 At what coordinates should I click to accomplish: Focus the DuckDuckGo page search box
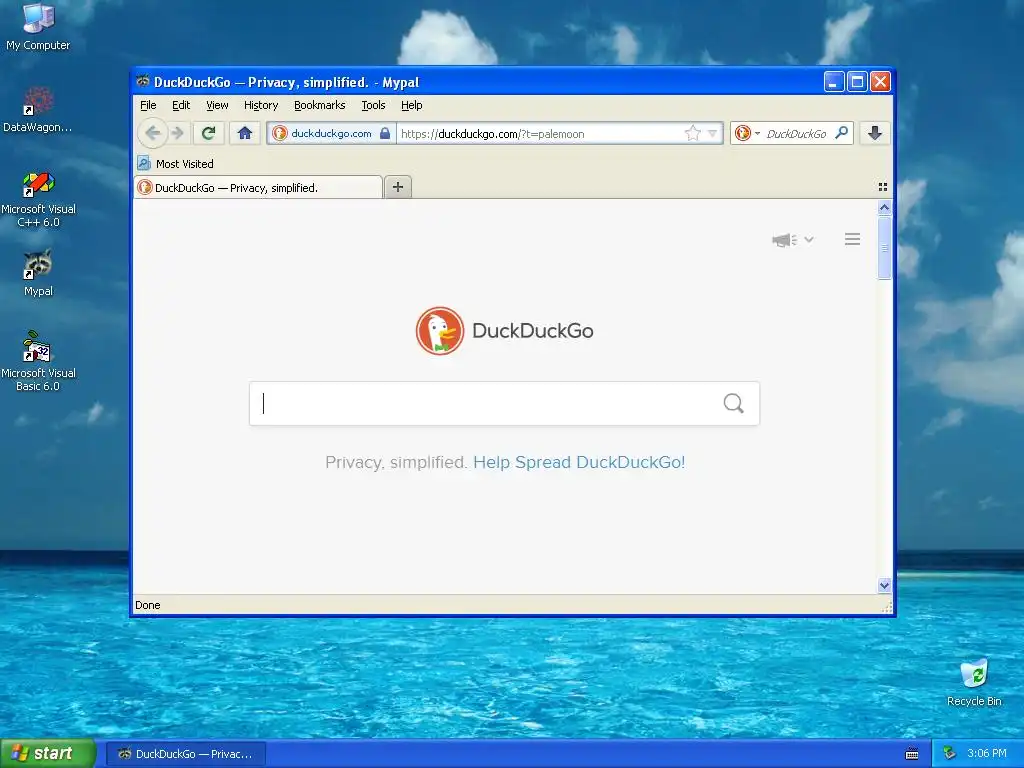coord(504,404)
